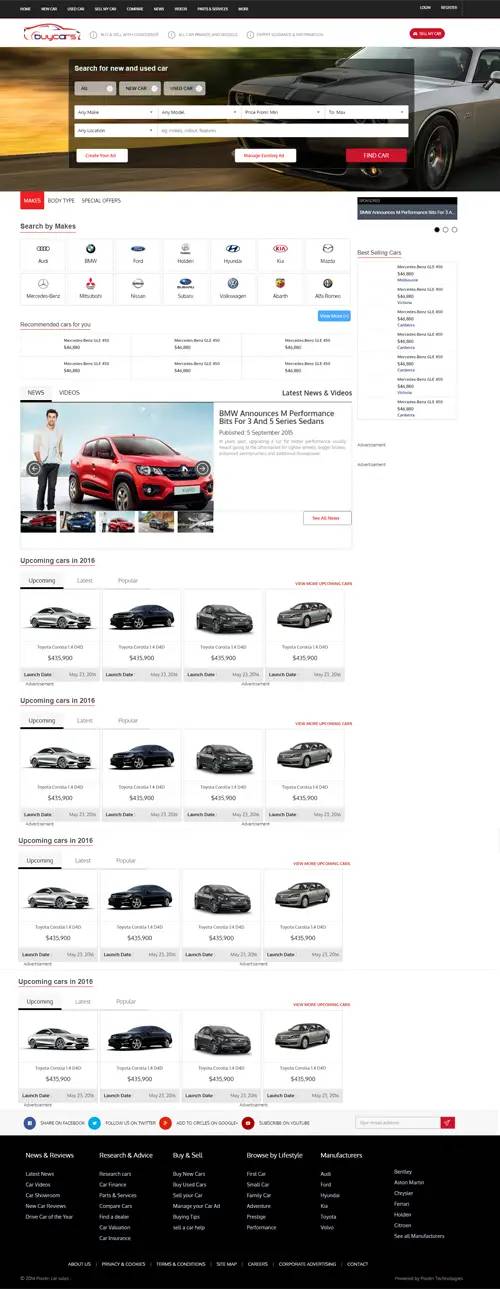Click the email address newsletter field
Screen dimensions: 500x1289
click(397, 1123)
